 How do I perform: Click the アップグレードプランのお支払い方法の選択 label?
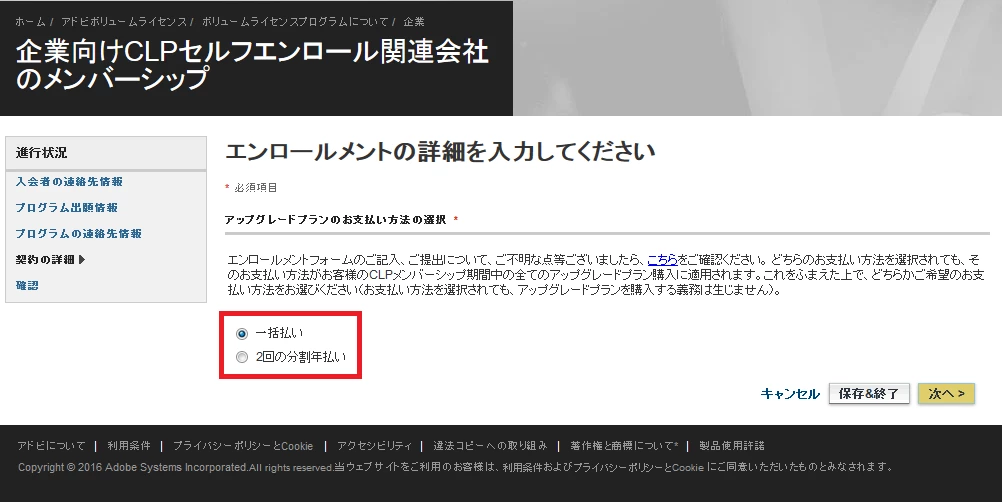click(335, 220)
